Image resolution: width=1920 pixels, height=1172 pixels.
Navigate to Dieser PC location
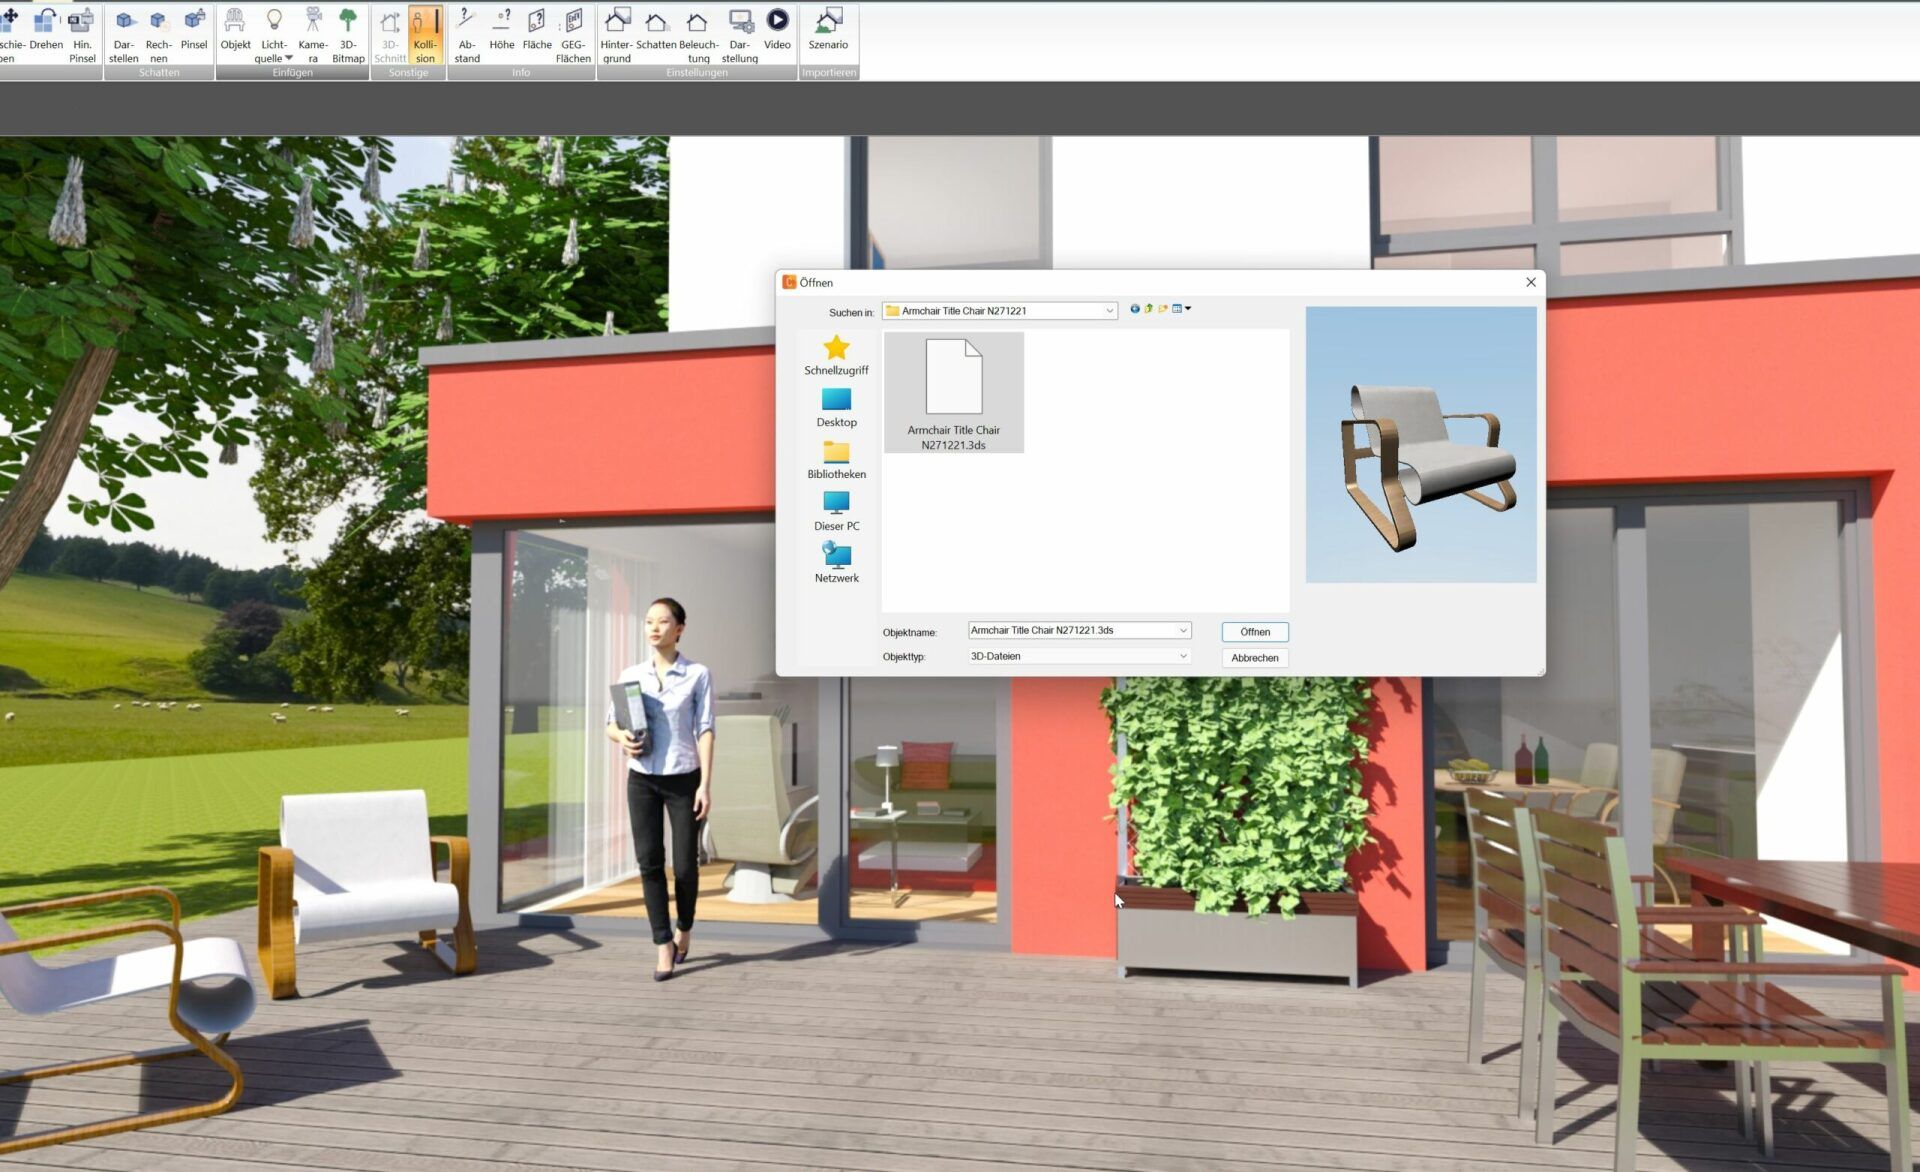coord(836,511)
